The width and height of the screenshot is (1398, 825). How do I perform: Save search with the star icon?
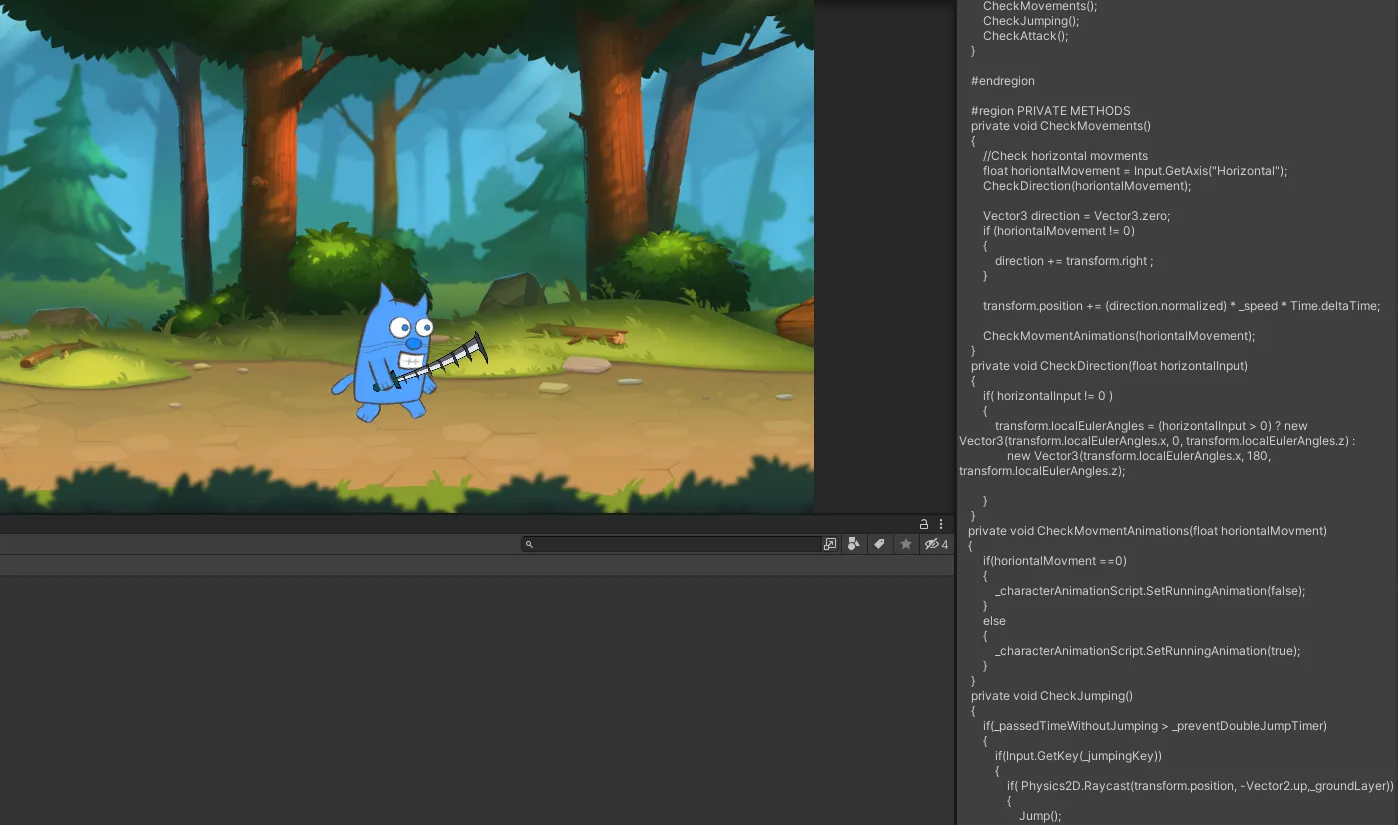click(x=906, y=544)
